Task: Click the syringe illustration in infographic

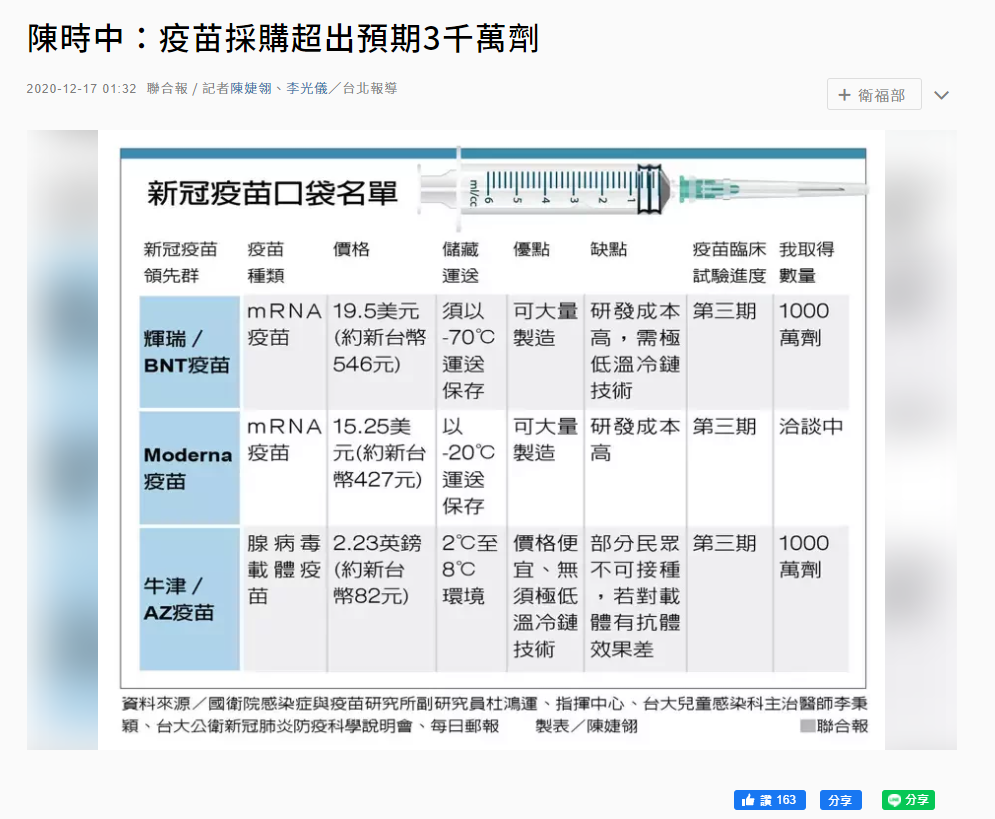Action: [641, 190]
